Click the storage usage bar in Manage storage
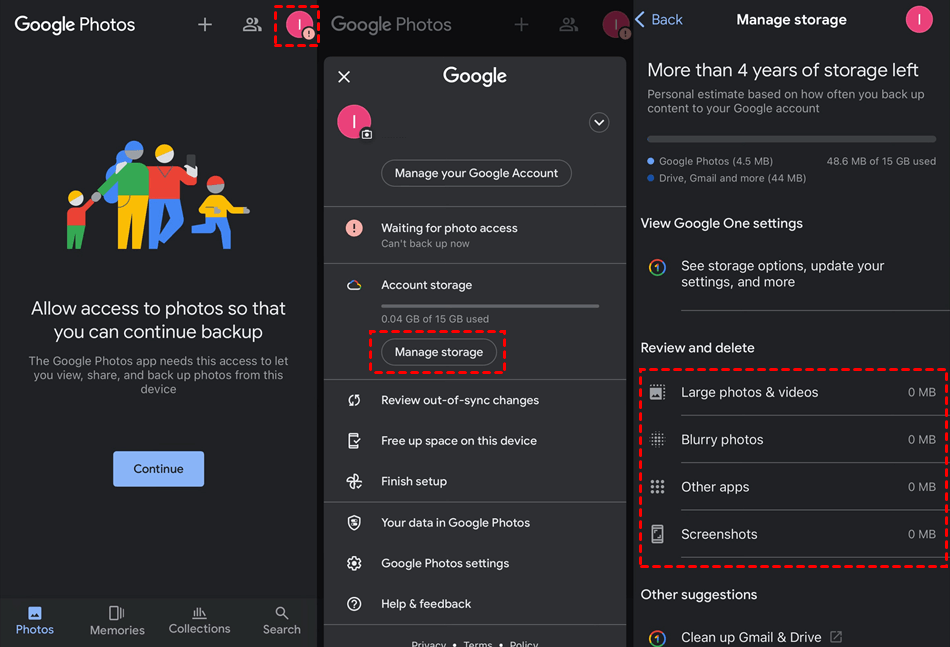Image resolution: width=950 pixels, height=647 pixels. pos(791,139)
